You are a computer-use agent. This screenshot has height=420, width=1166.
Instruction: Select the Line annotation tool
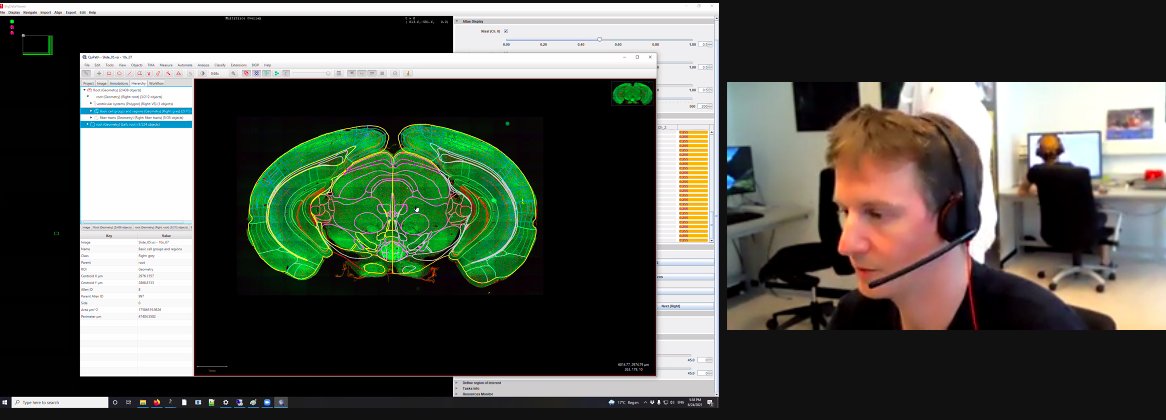click(129, 74)
